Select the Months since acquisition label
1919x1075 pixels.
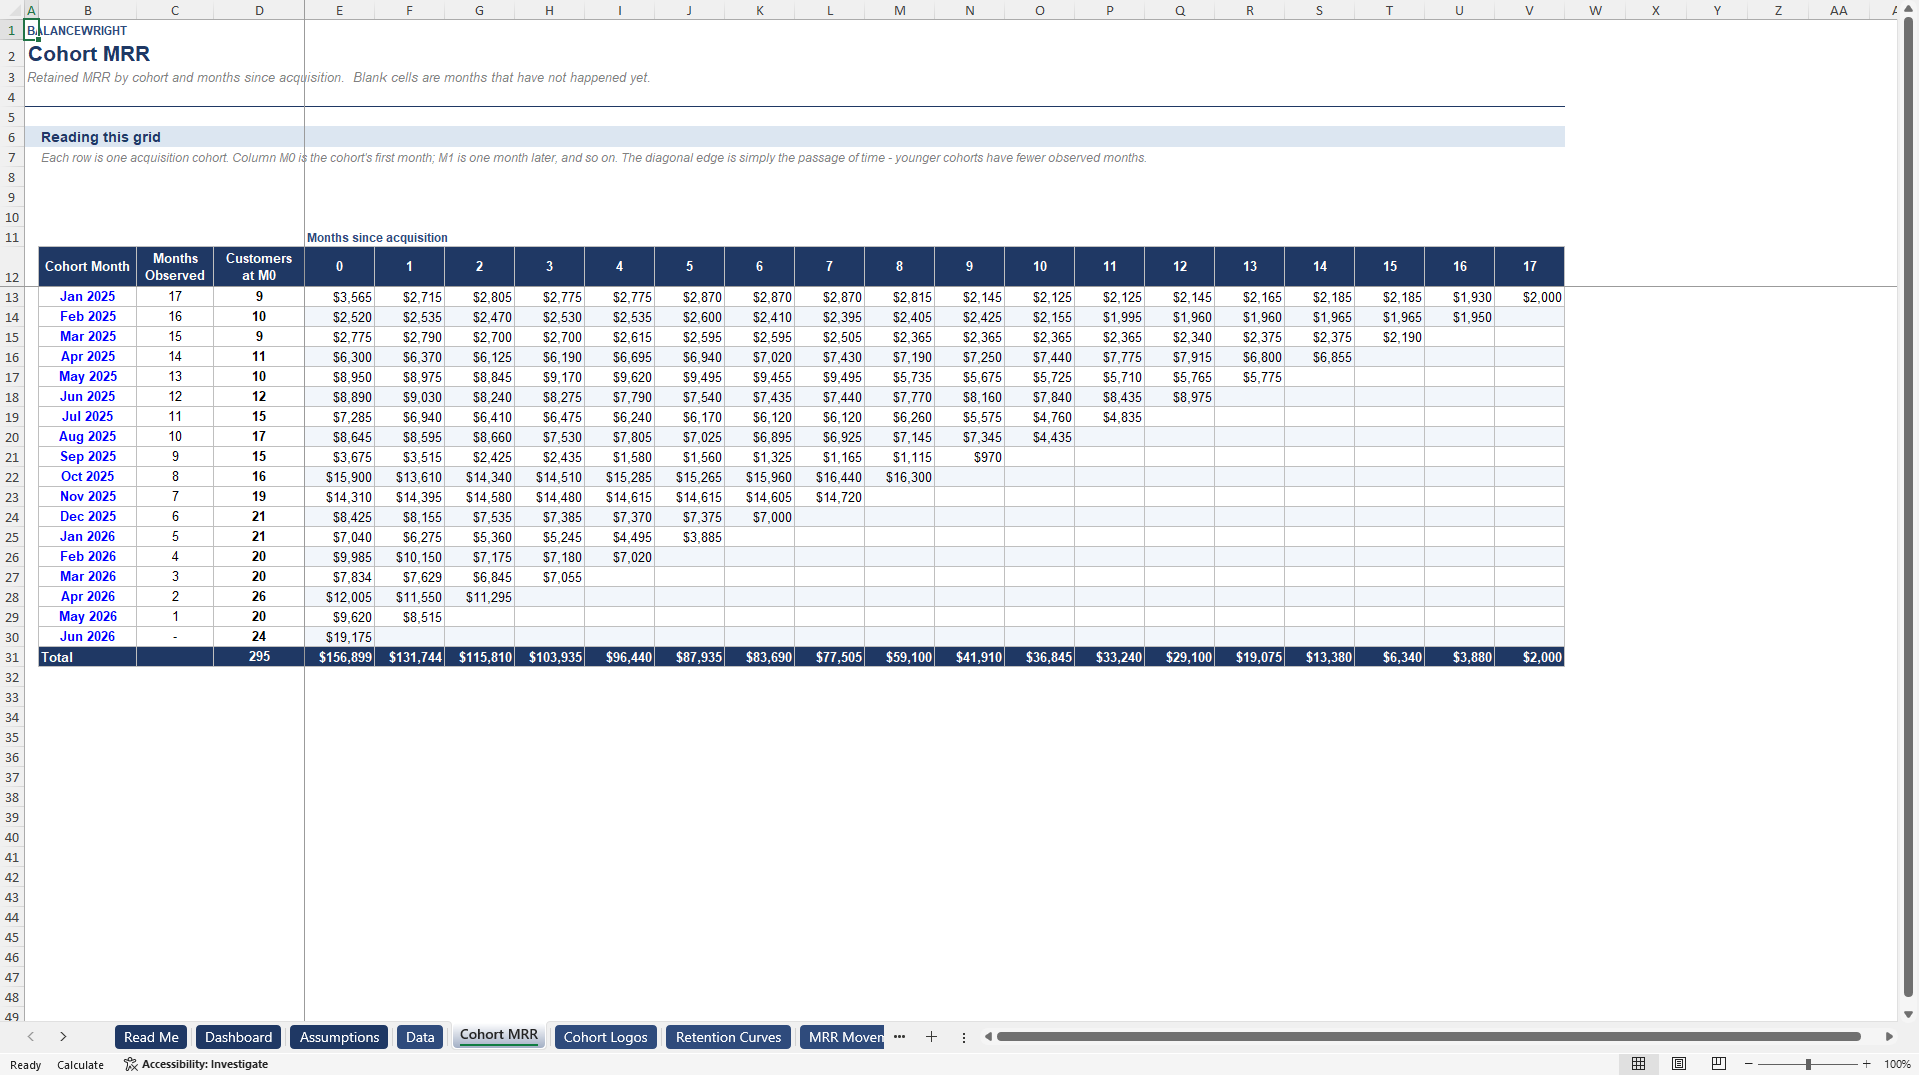pyautogui.click(x=377, y=238)
